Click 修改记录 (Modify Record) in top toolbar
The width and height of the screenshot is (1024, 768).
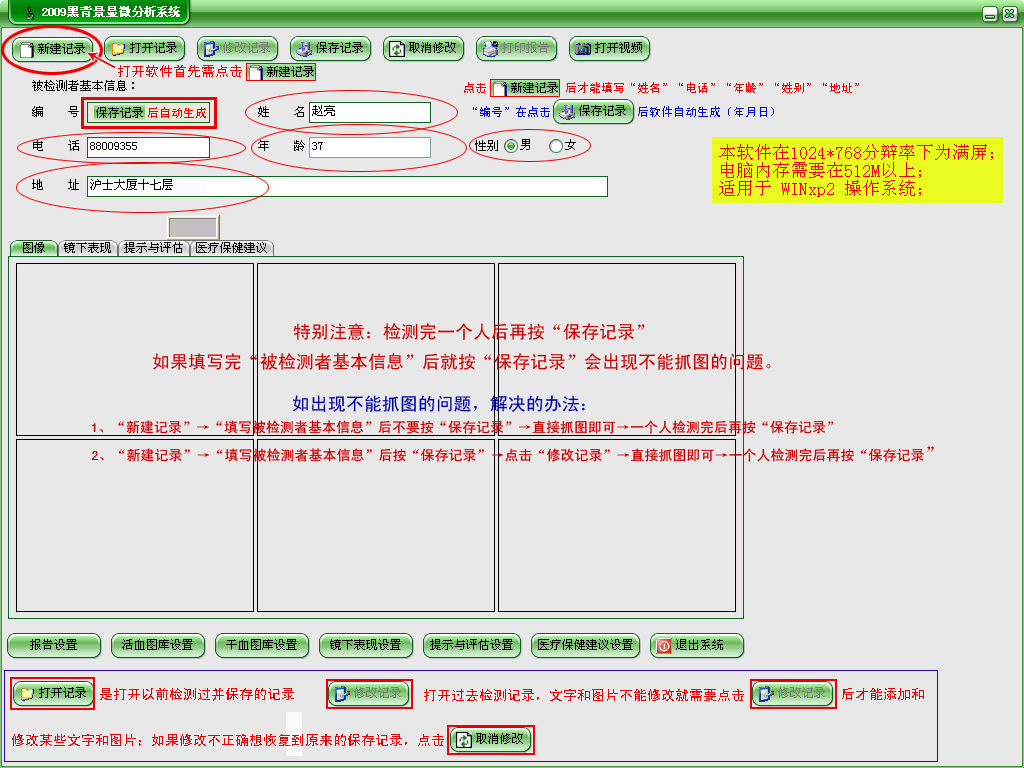pos(237,48)
